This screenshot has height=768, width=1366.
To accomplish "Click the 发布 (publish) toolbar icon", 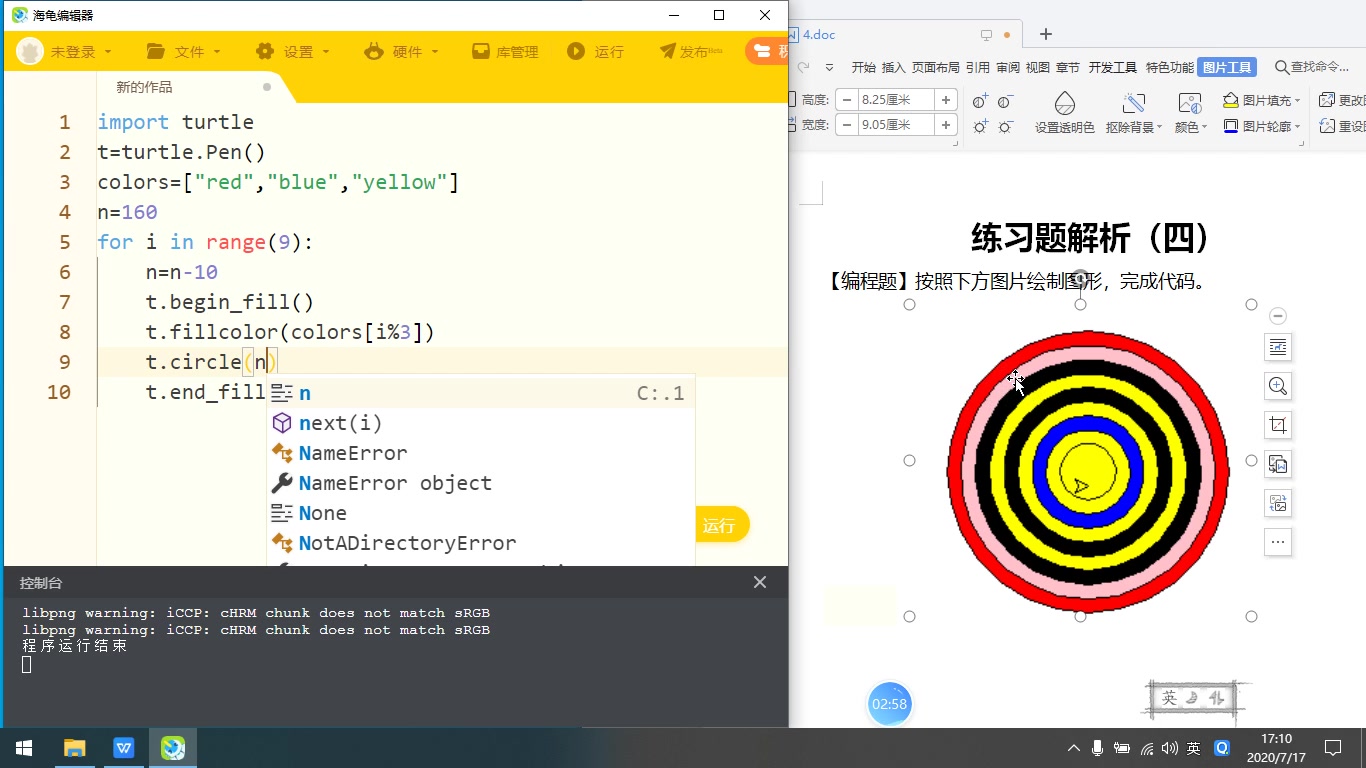I will [689, 51].
